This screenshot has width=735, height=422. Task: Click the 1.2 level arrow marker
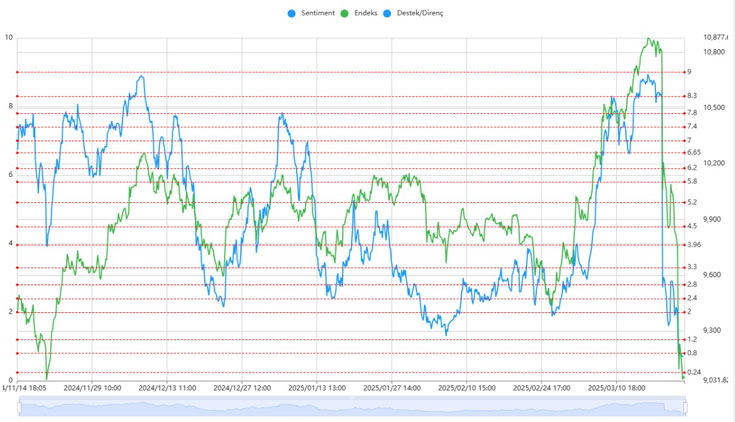(683, 340)
